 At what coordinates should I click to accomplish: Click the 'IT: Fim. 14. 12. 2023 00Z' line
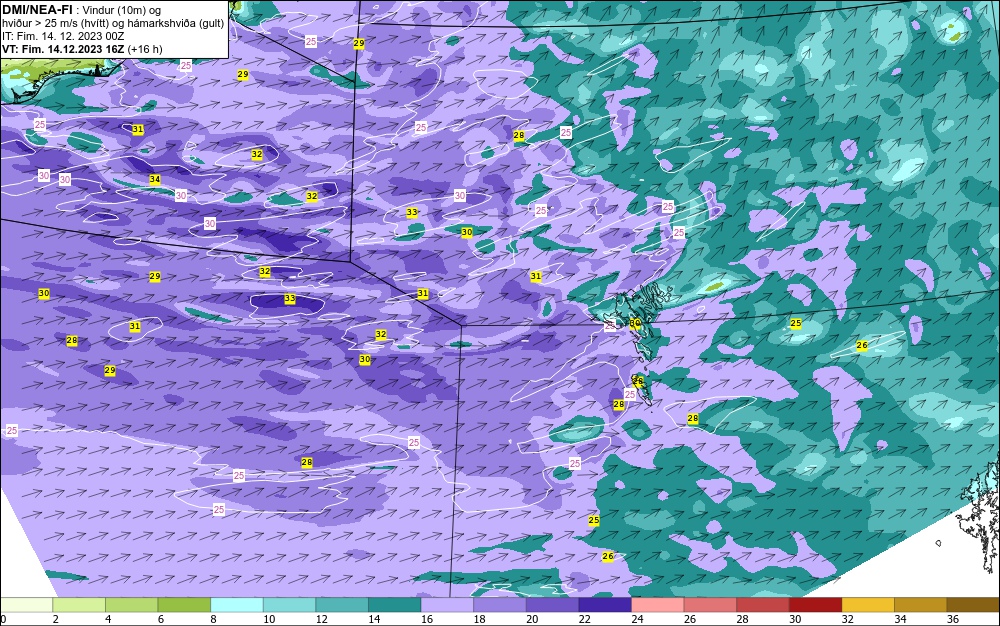point(62,36)
